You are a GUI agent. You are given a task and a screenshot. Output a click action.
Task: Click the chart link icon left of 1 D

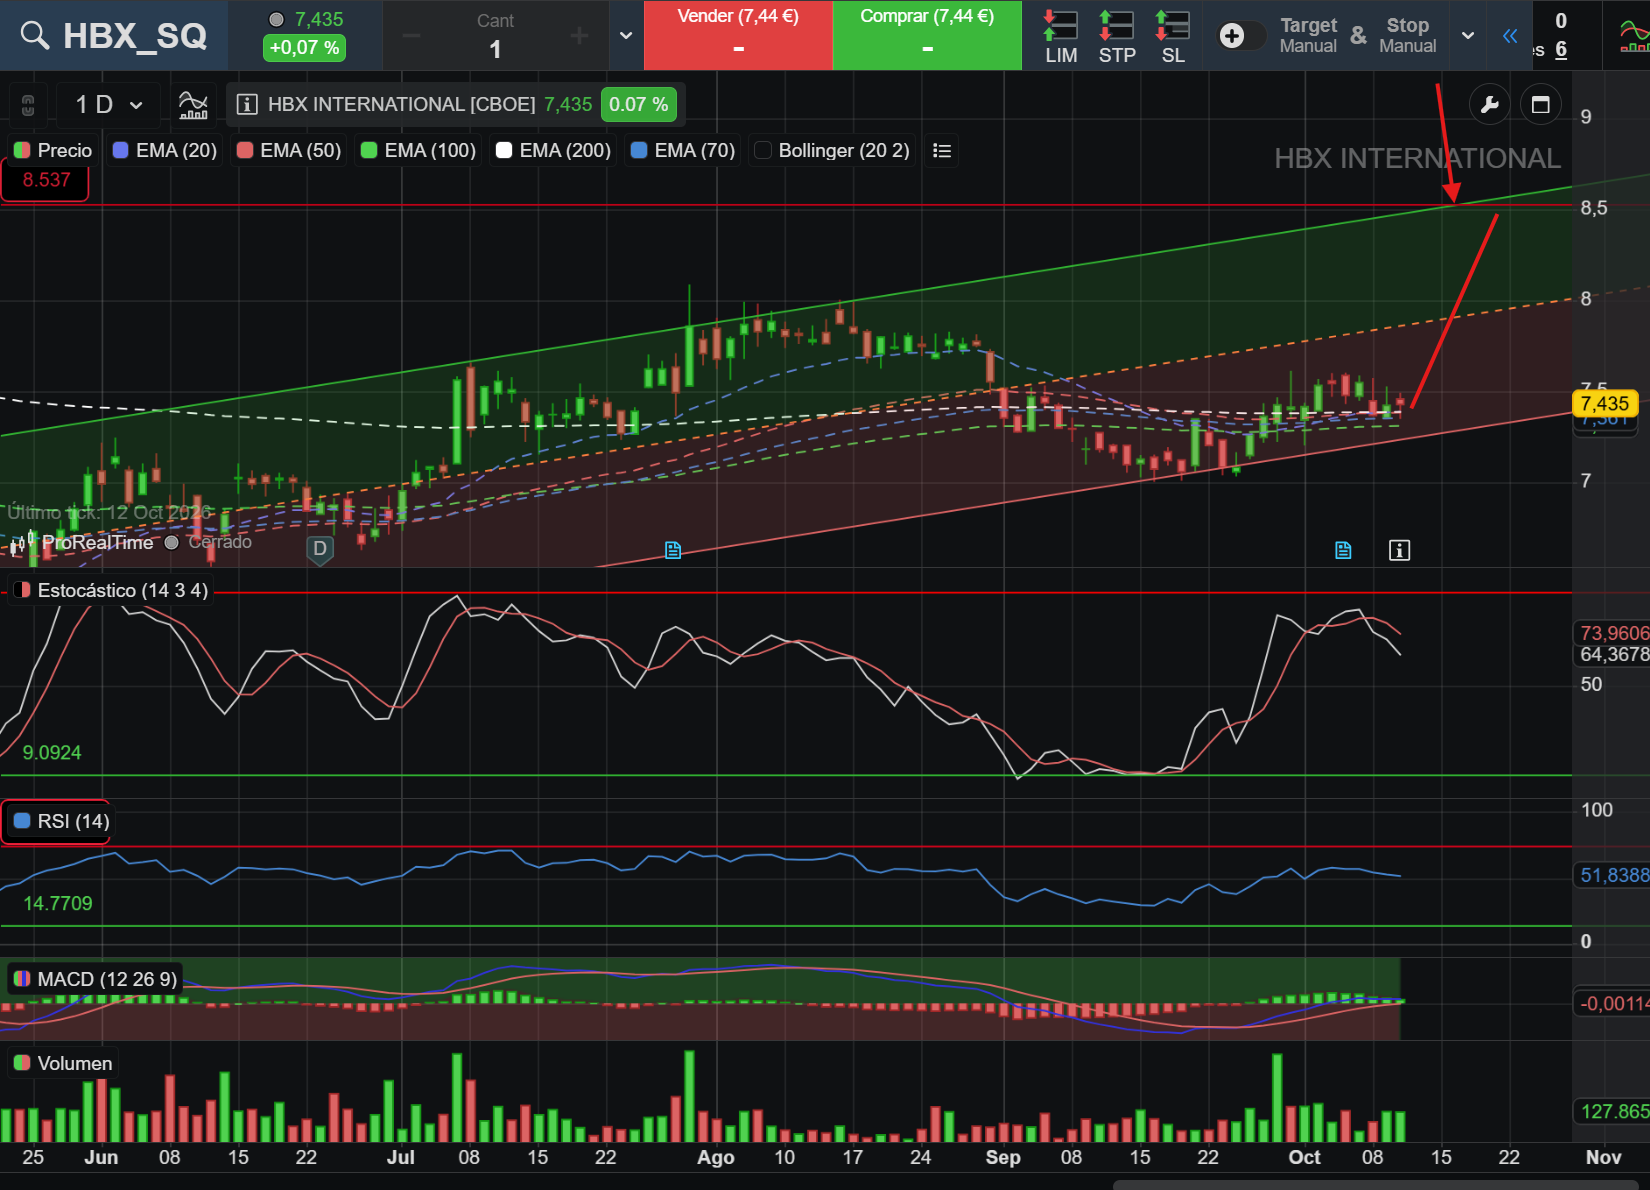28,104
